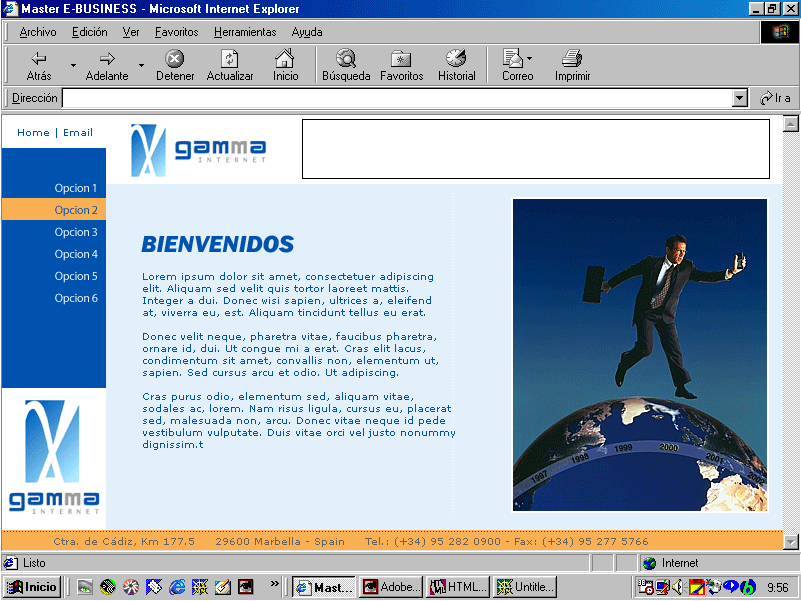The width and height of the screenshot is (801, 601).
Task: Open the Favoritos menu in the menu bar
Action: click(176, 32)
